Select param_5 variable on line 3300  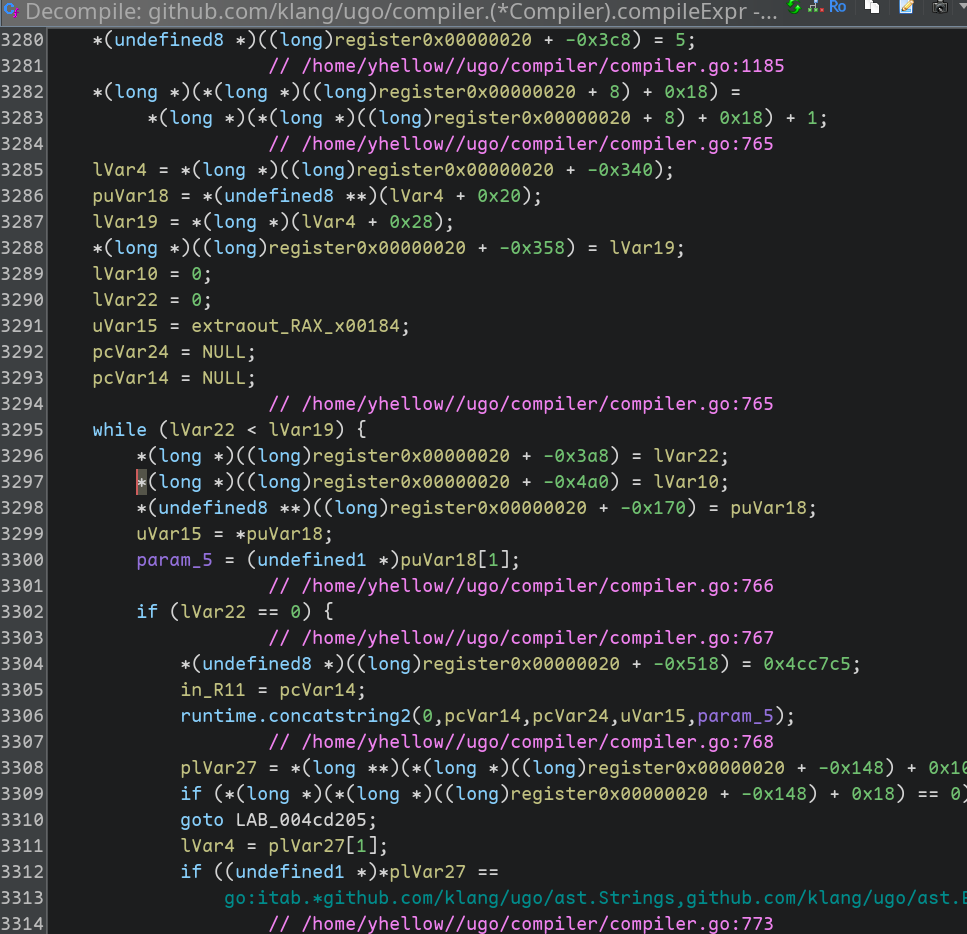pyautogui.click(x=174, y=559)
